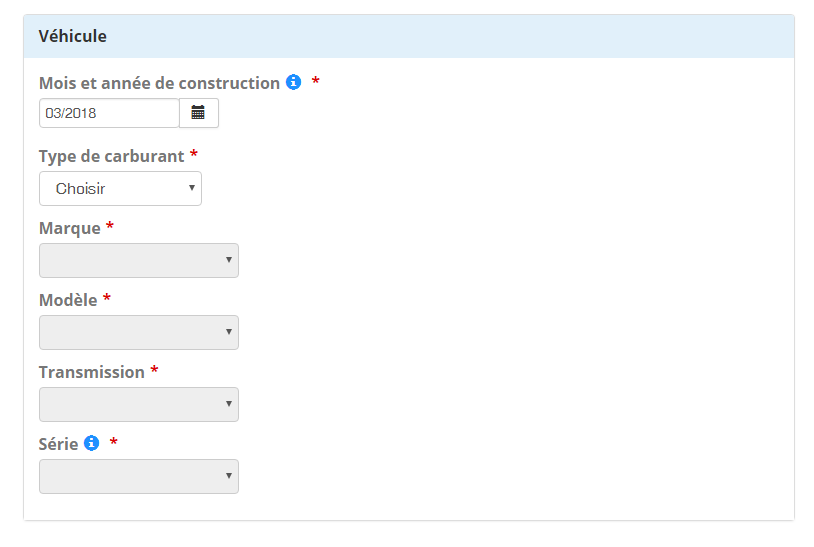This screenshot has height=547, width=814.
Task: Expand the Transmission dropdown
Action: pyautogui.click(x=139, y=405)
